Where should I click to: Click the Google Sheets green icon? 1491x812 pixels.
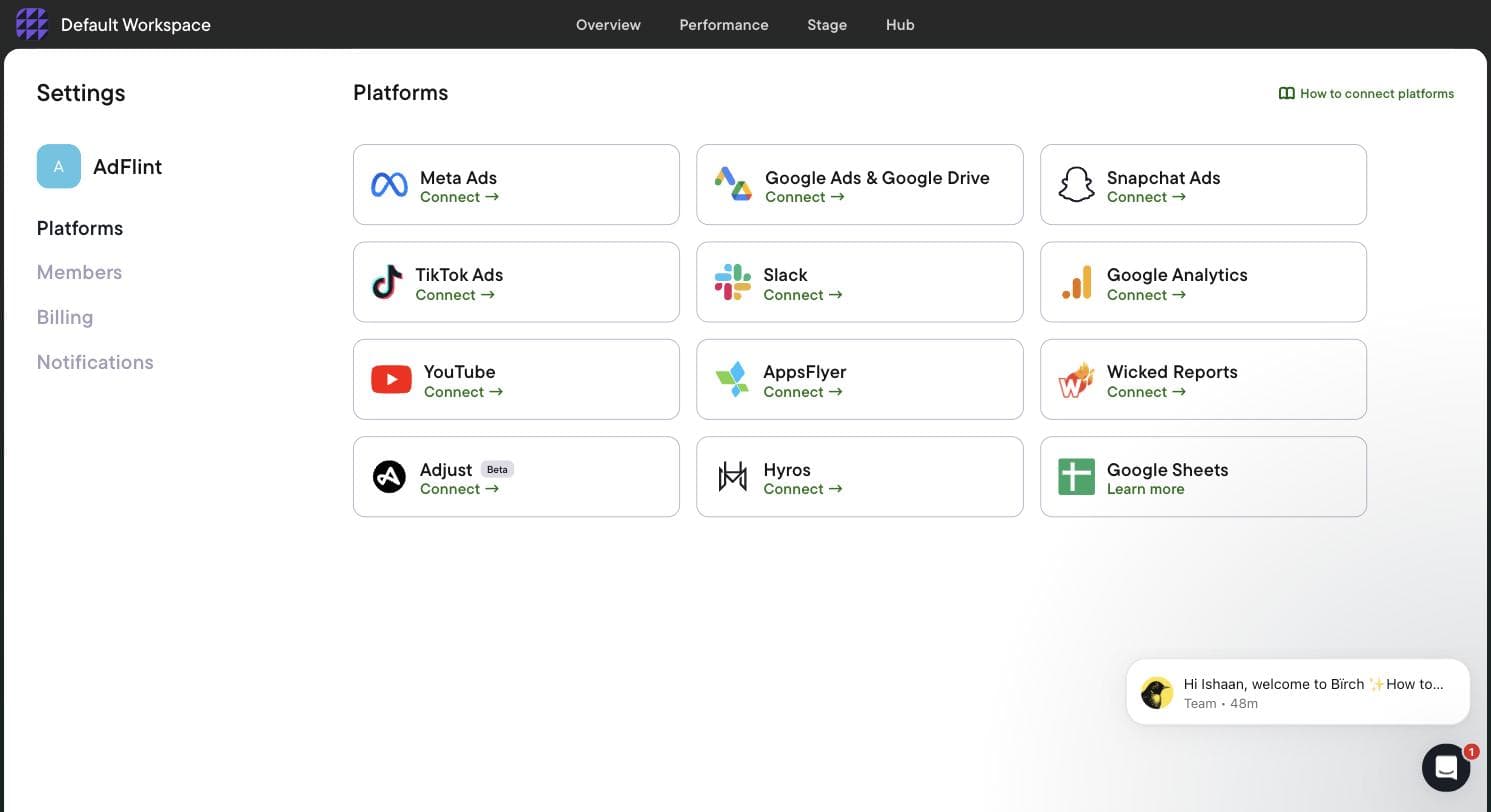pyautogui.click(x=1076, y=477)
